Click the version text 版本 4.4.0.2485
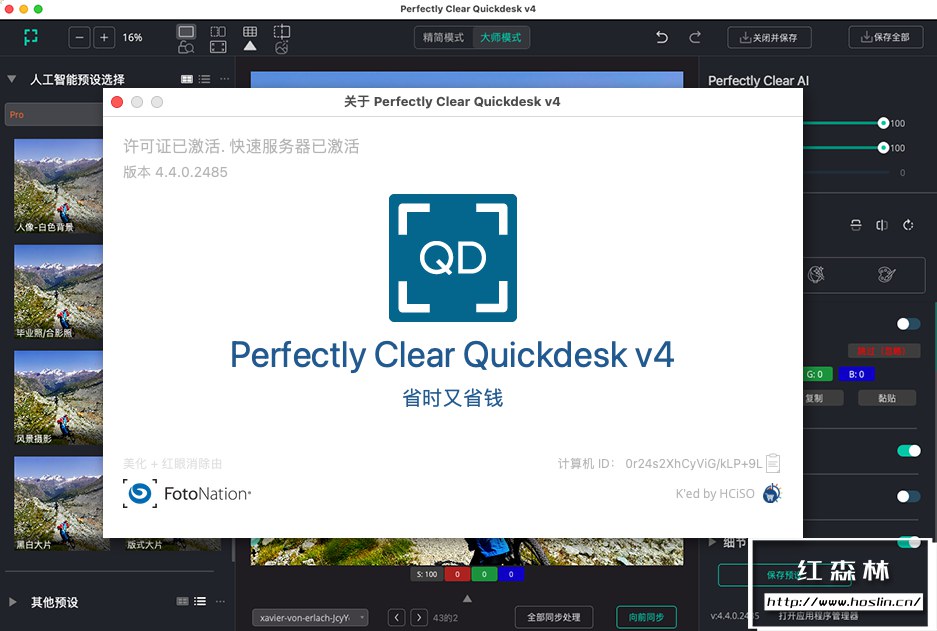Viewport: 937px width, 631px height. [175, 172]
